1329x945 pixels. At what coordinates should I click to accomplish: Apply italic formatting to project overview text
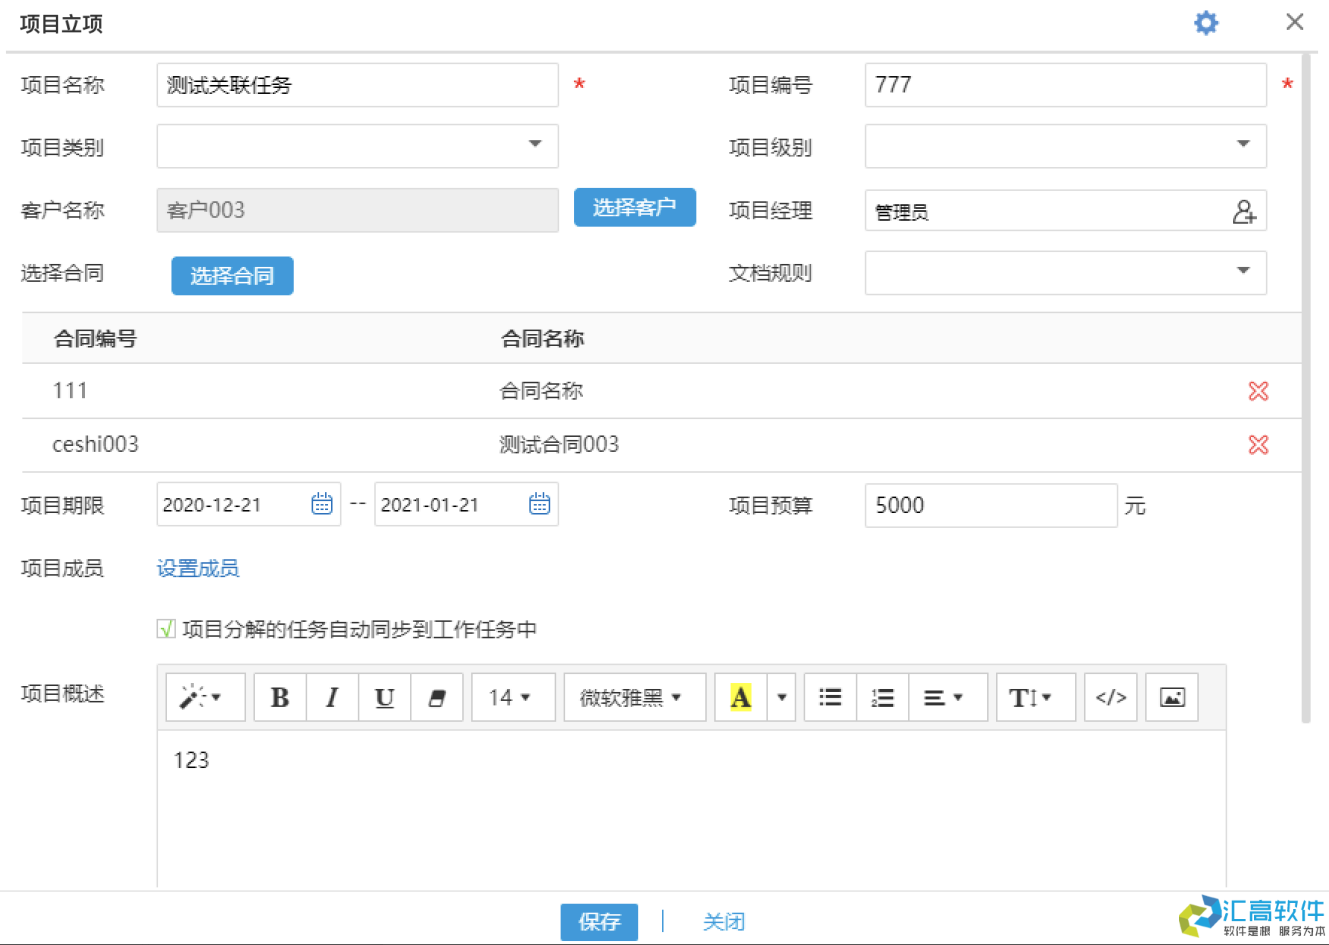[x=332, y=697]
